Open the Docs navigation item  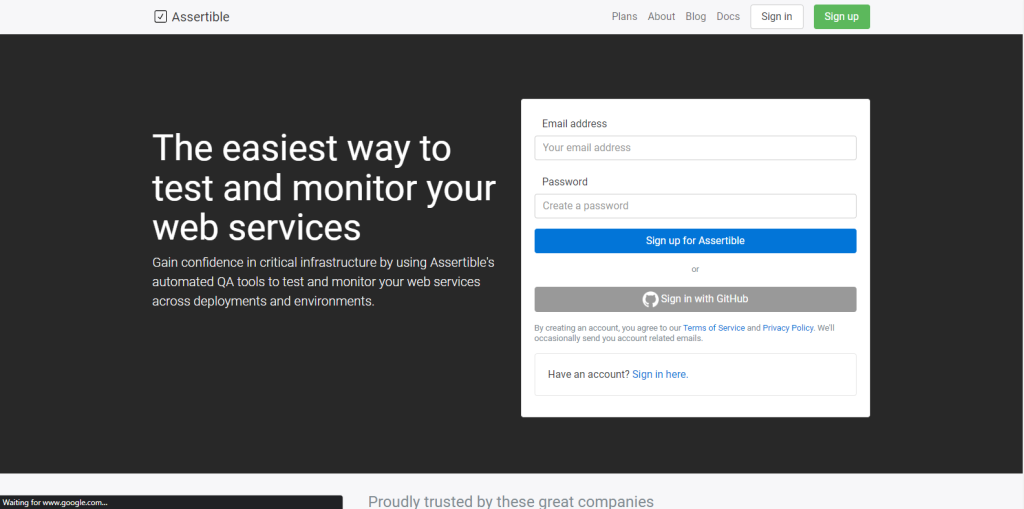click(x=728, y=17)
